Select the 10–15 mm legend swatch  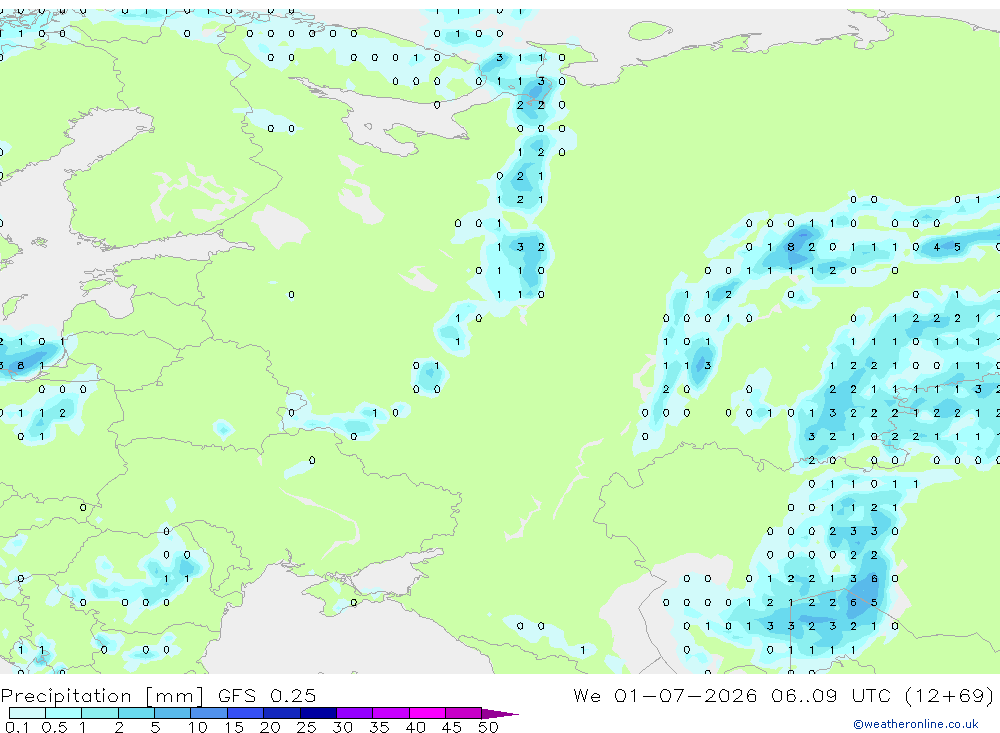click(209, 713)
